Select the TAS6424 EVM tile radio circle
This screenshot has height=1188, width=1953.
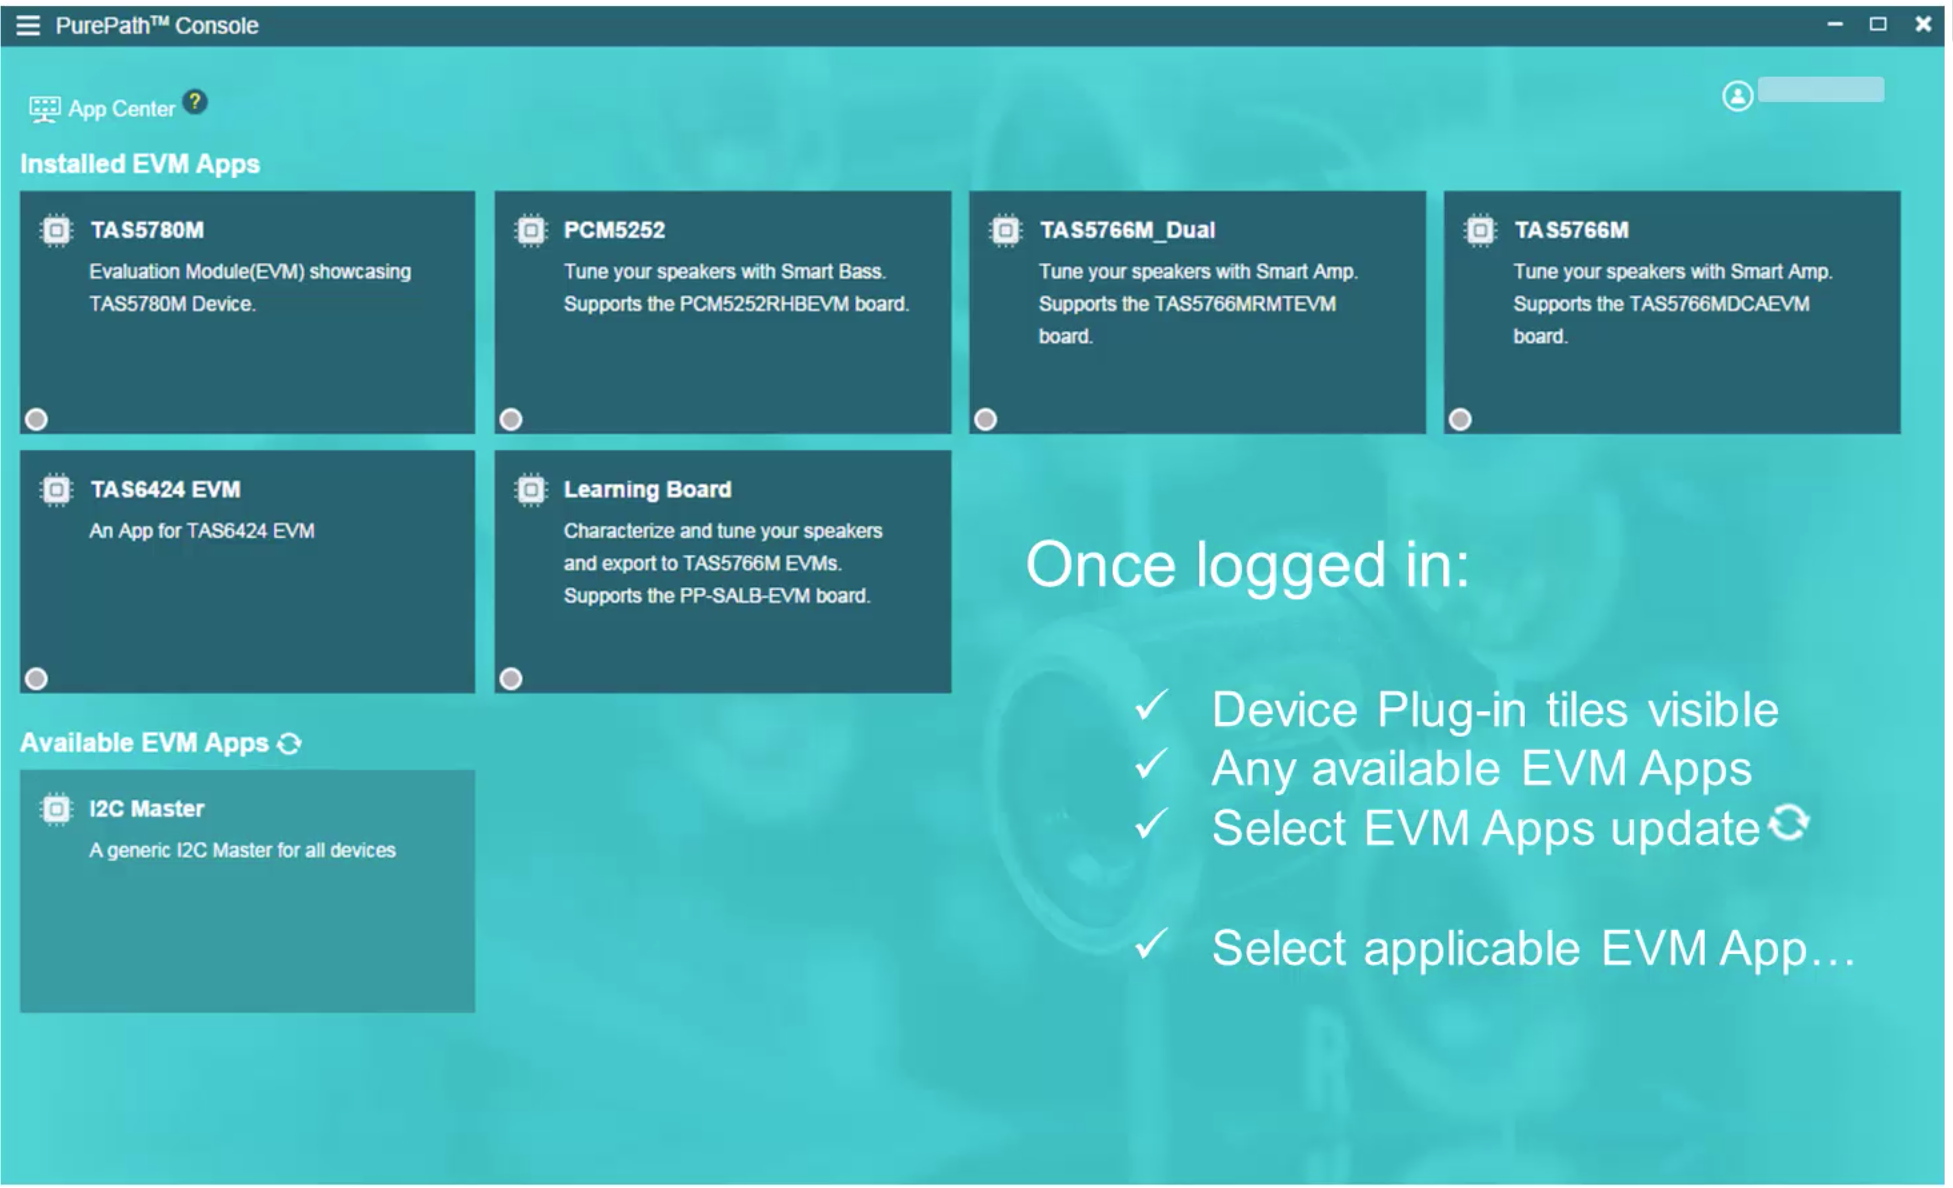tap(37, 680)
